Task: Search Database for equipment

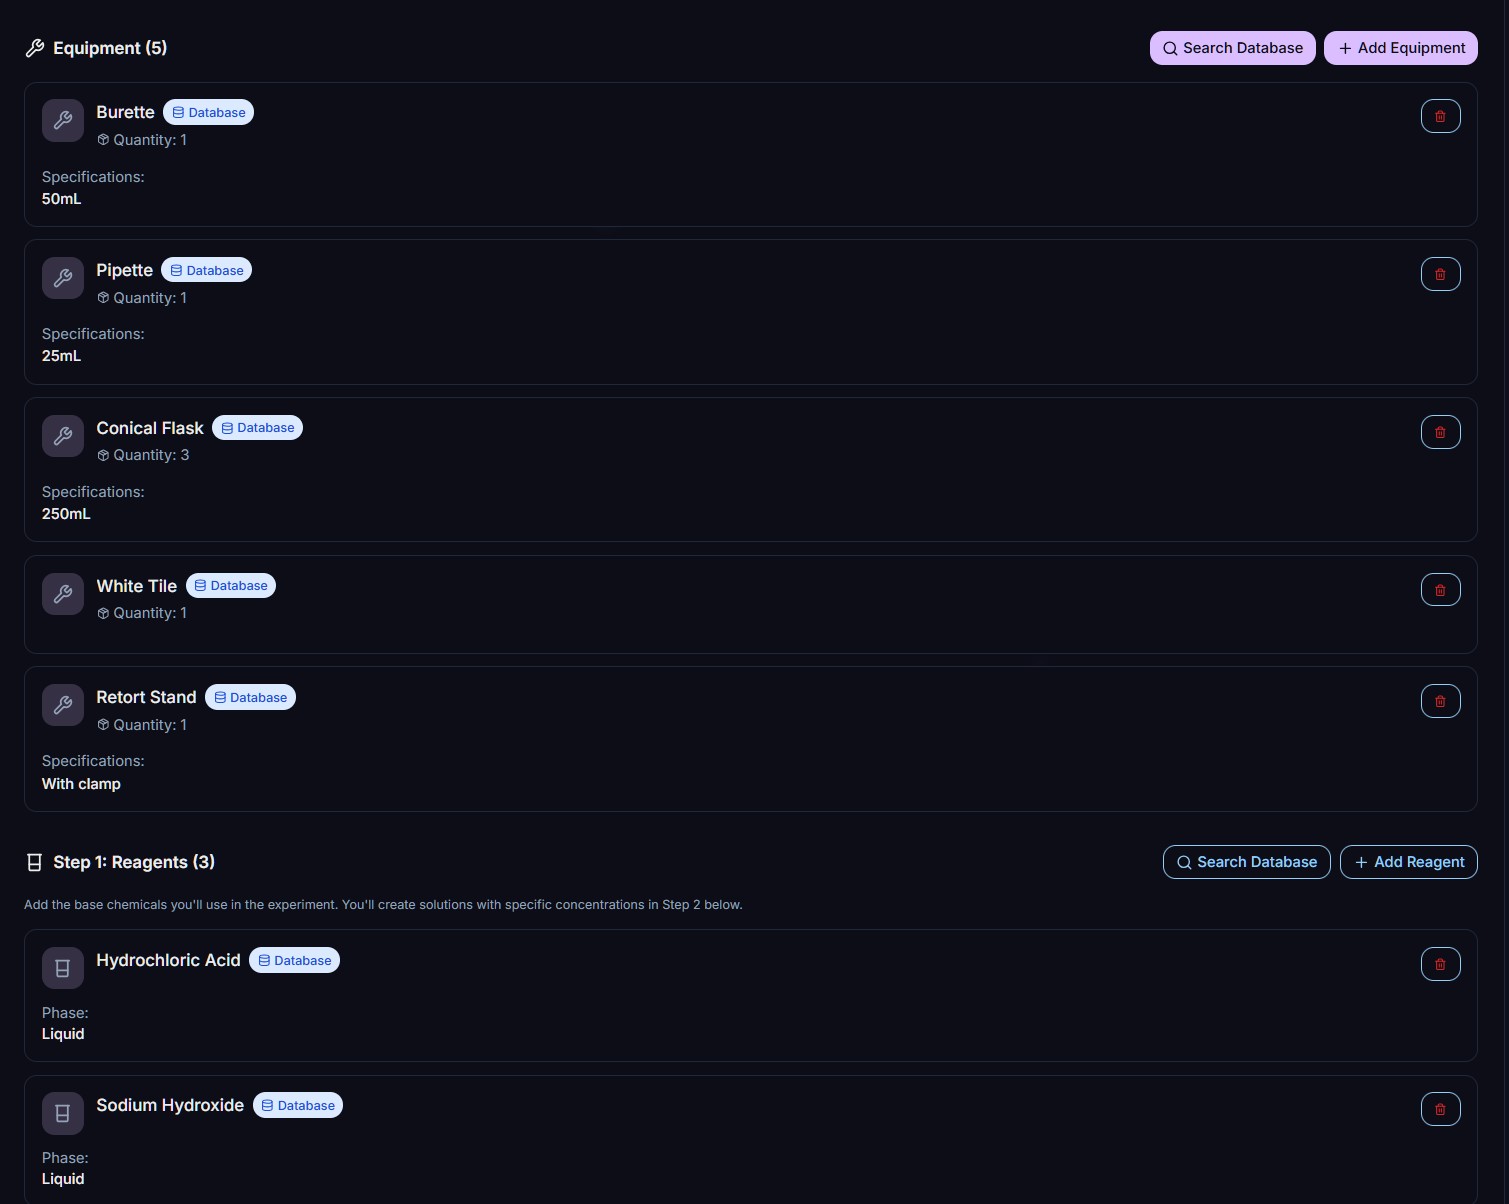Action: click(x=1232, y=48)
